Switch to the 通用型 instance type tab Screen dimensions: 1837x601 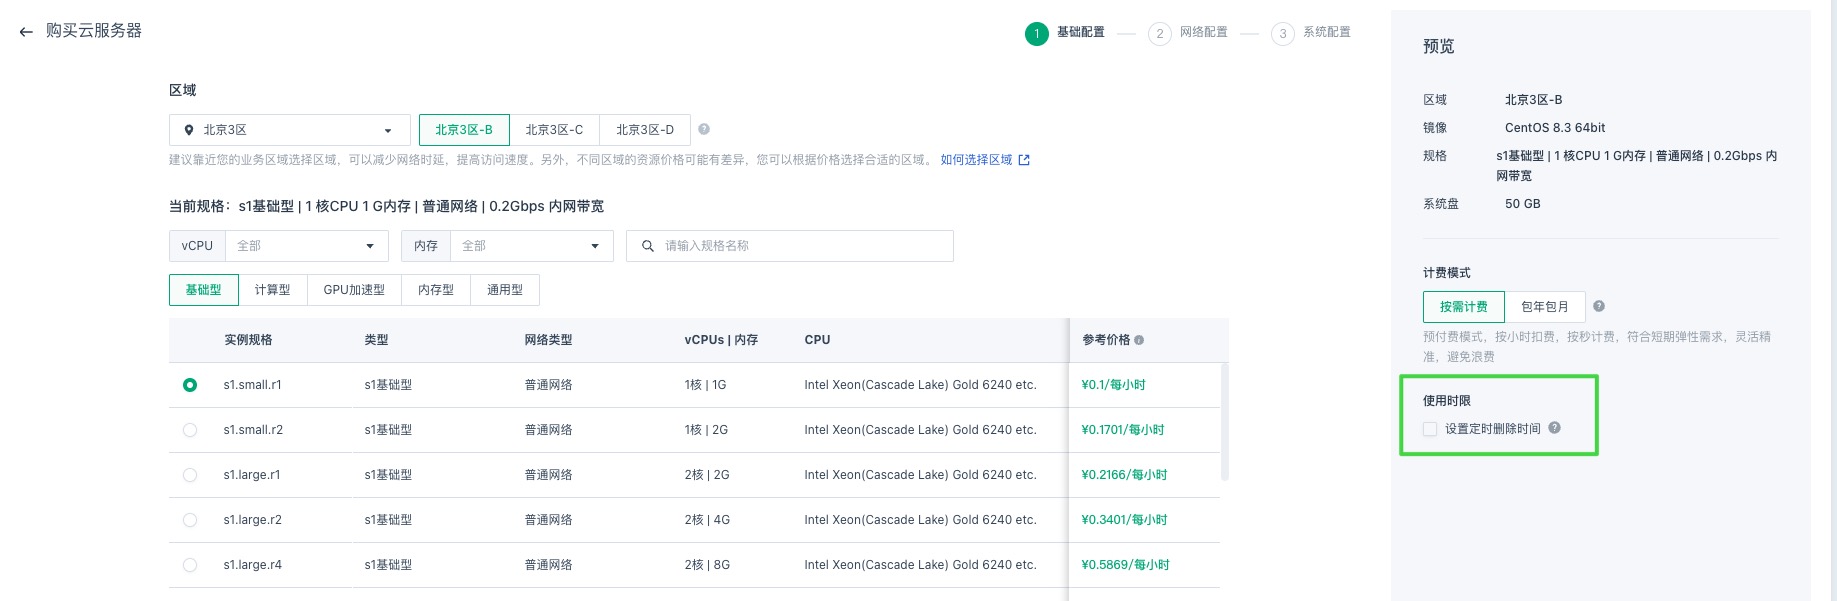pos(505,290)
